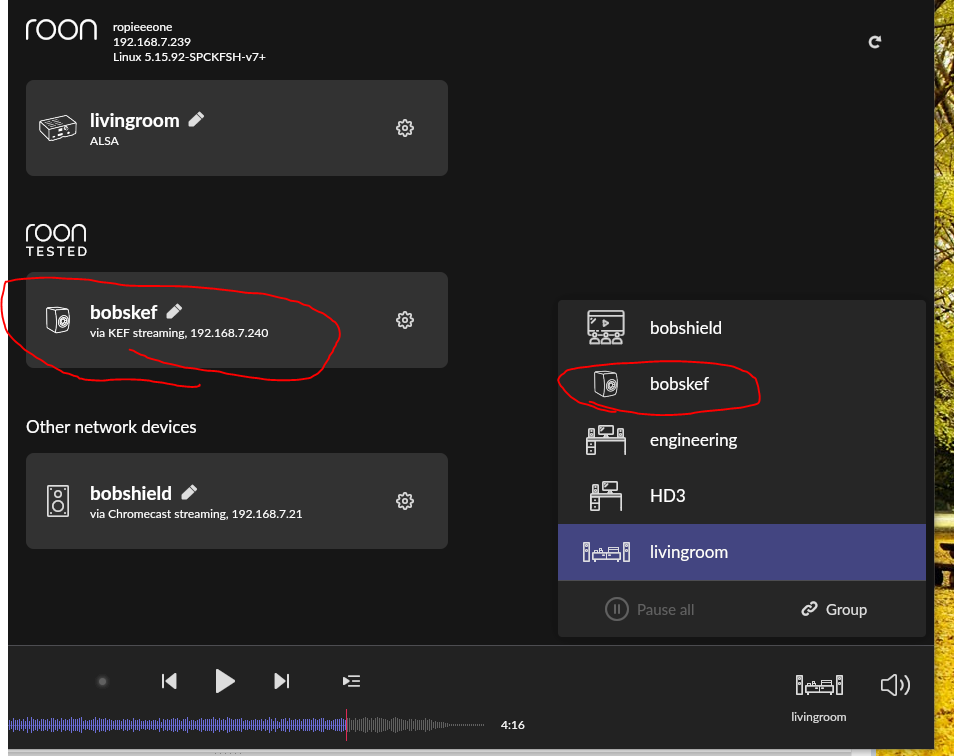Choose the engineering zone
The width and height of the screenshot is (954, 756).
(693, 440)
